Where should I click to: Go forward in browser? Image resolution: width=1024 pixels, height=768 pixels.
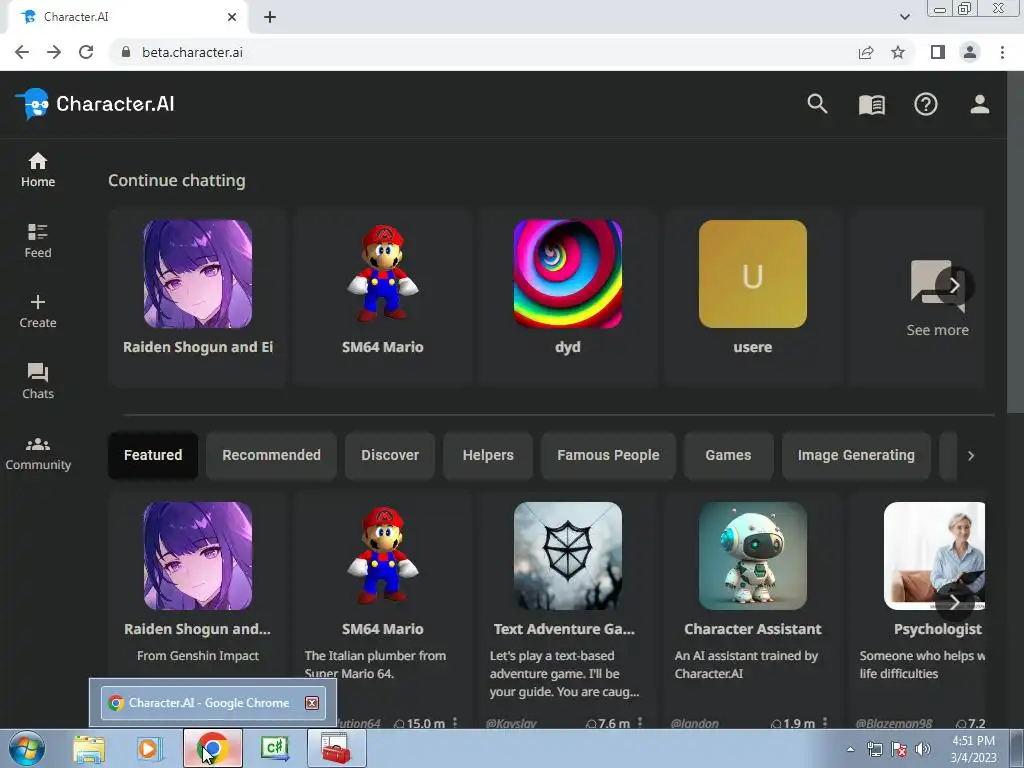coord(54,52)
